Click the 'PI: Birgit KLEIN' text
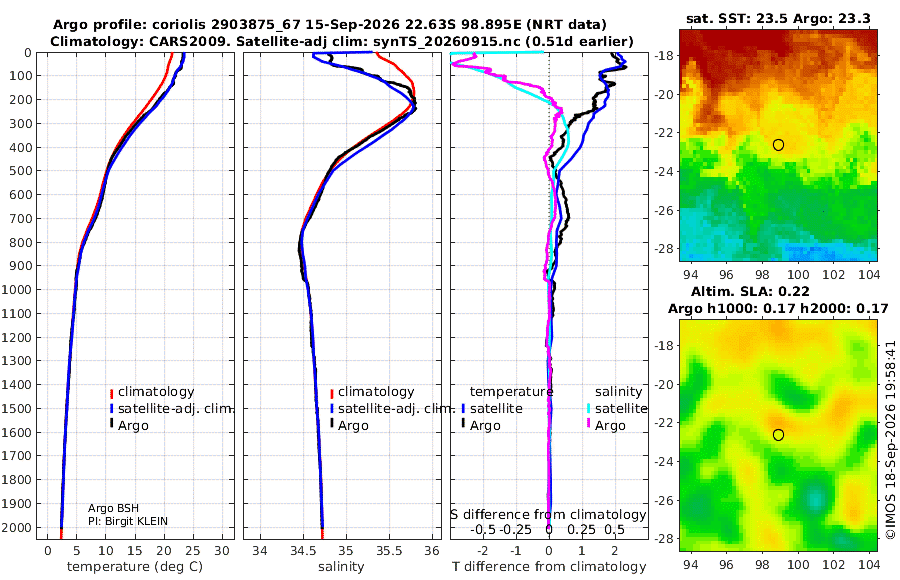 point(128,521)
